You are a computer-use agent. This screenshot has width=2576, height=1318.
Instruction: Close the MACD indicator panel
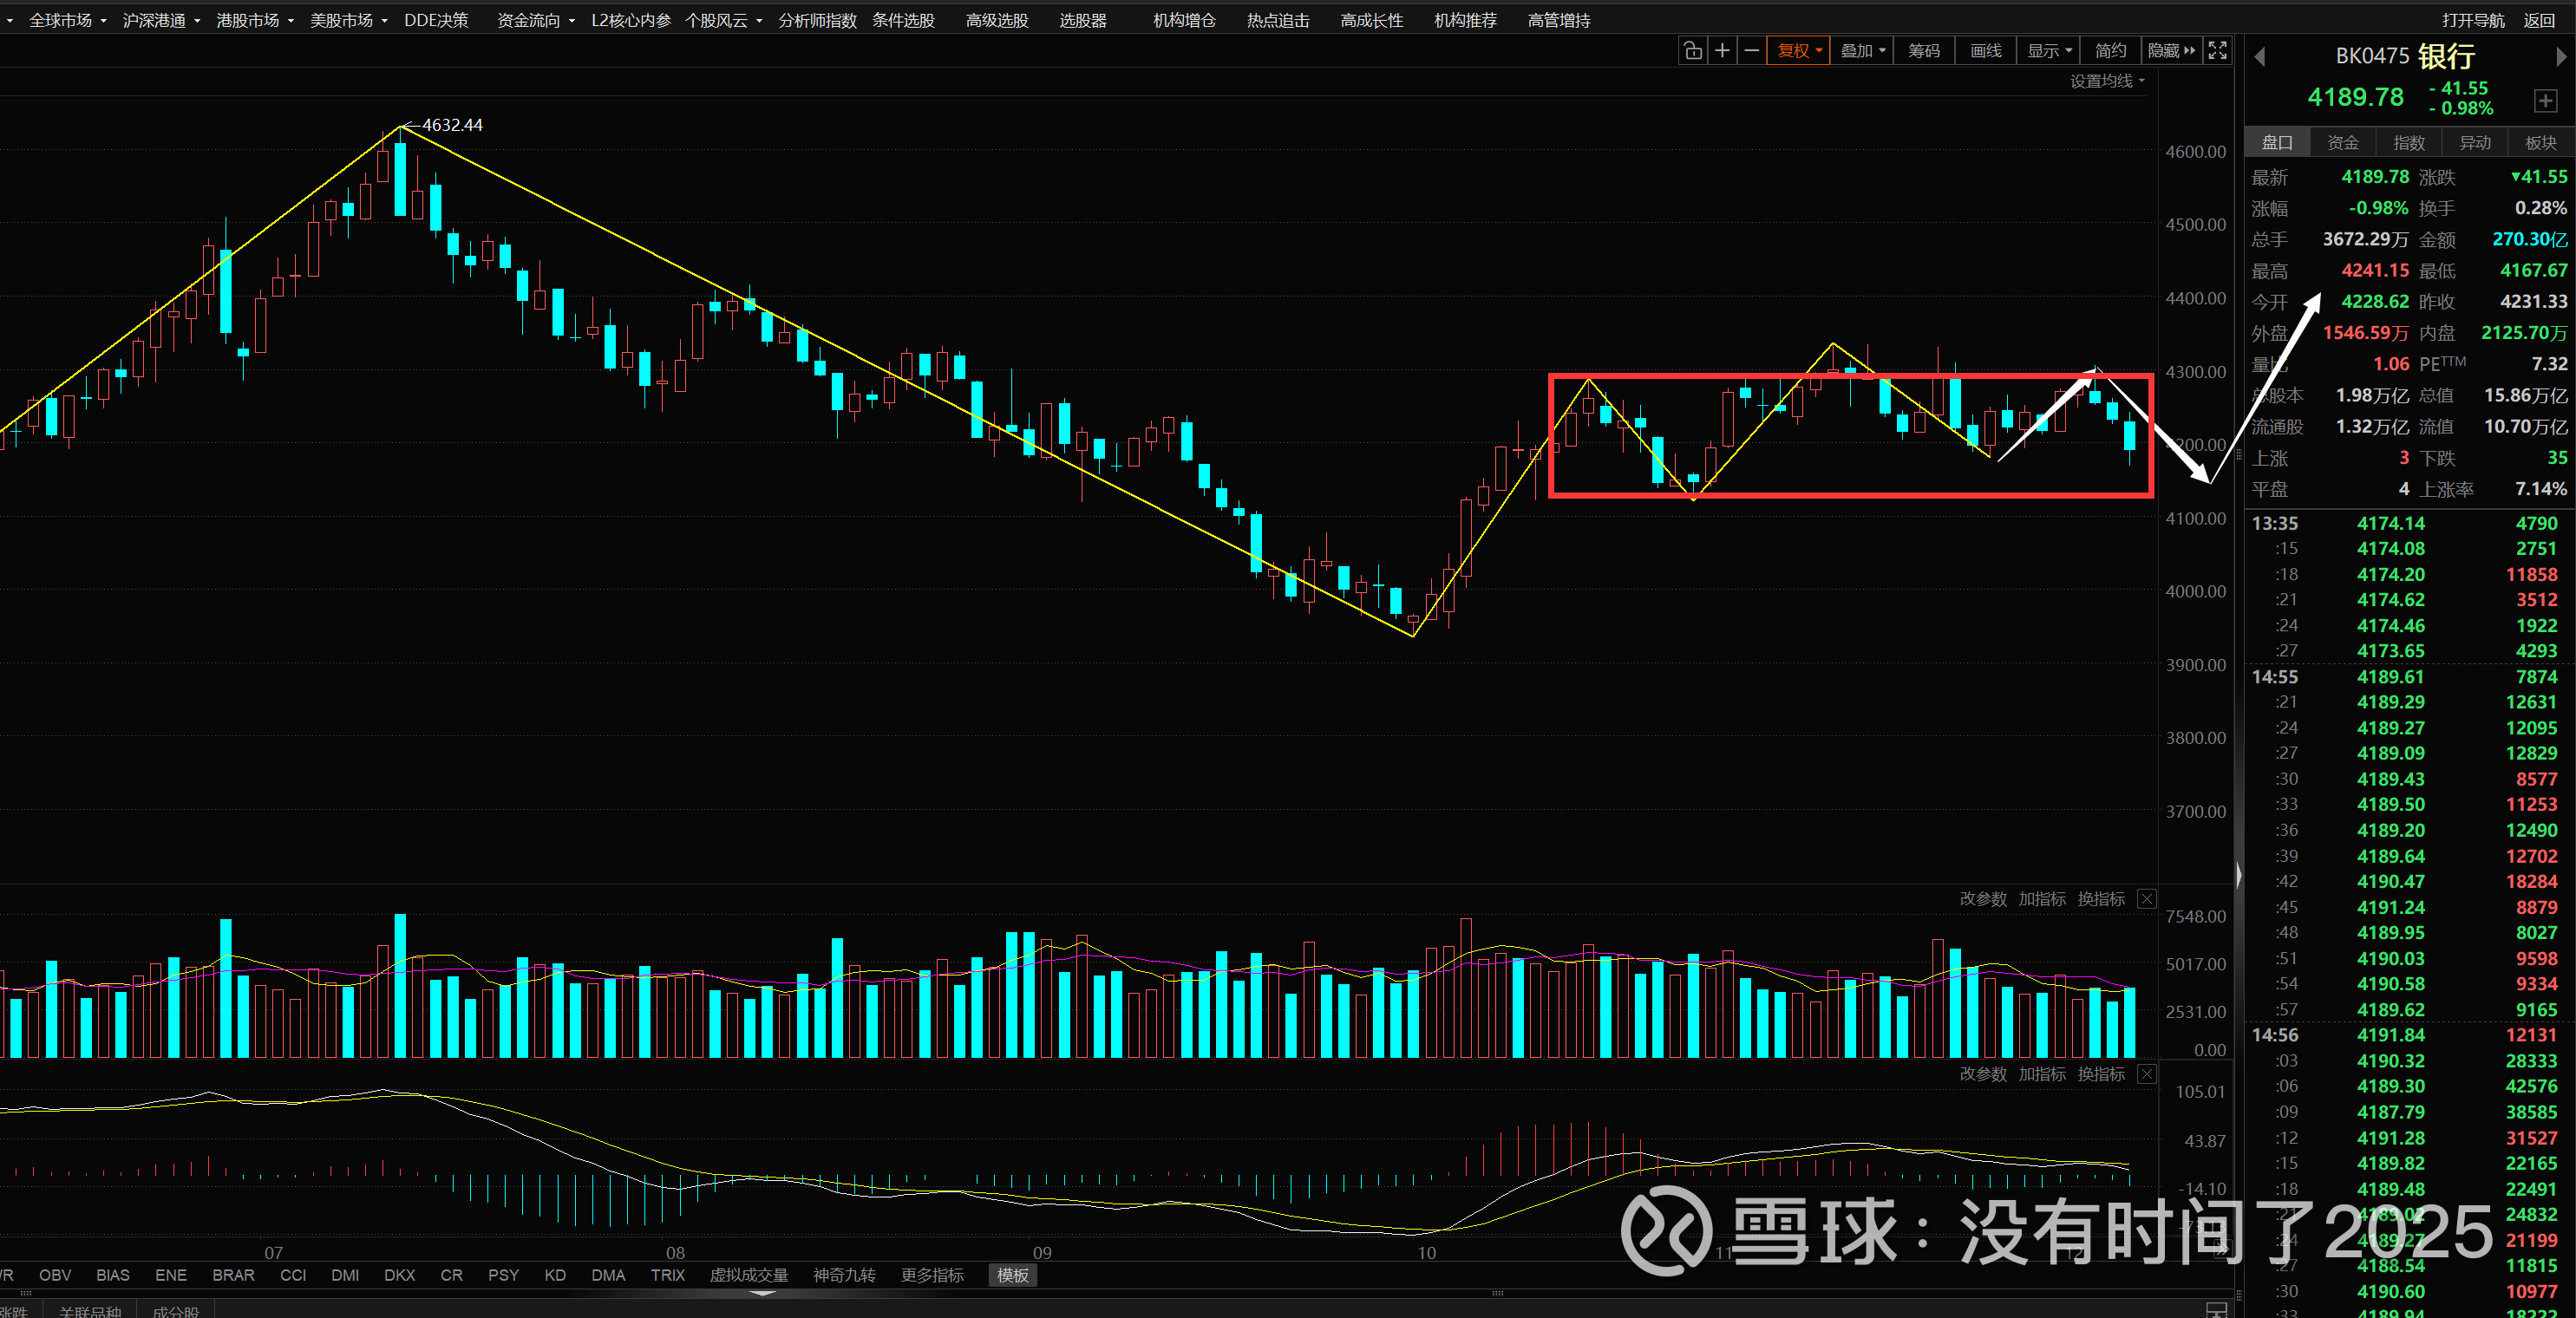pyautogui.click(x=2146, y=1074)
